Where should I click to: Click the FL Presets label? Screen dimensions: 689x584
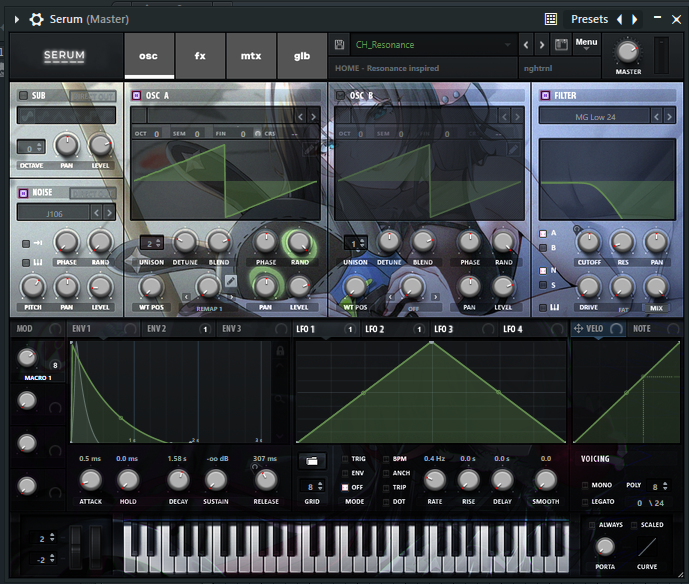point(589,19)
